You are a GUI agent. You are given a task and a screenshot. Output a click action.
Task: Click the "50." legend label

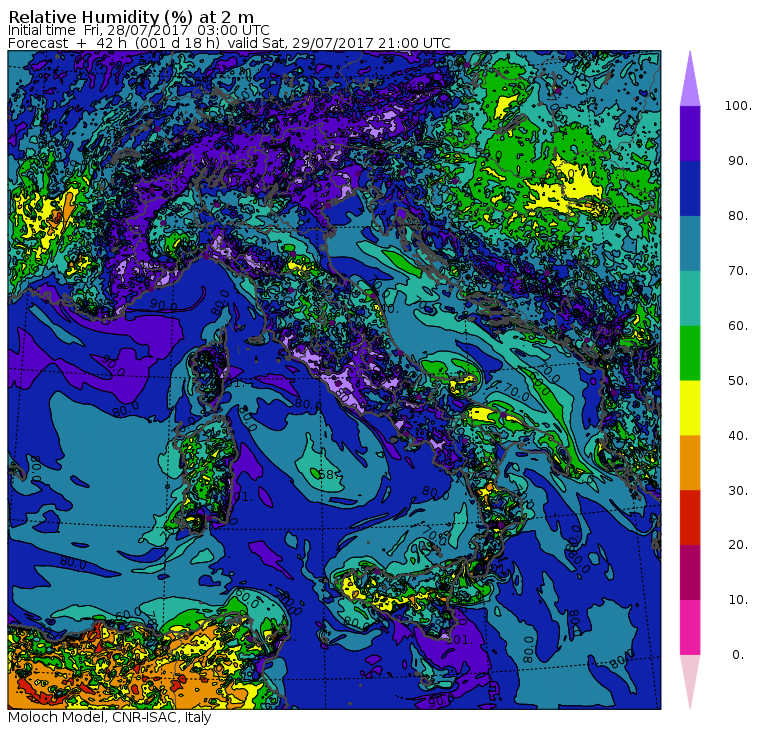[x=738, y=381]
